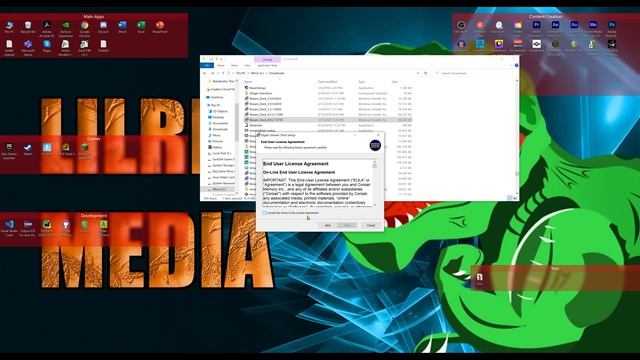The image size is (640, 360).
Task: Launch Excel desktop shortcut
Action: [x=141, y=26]
